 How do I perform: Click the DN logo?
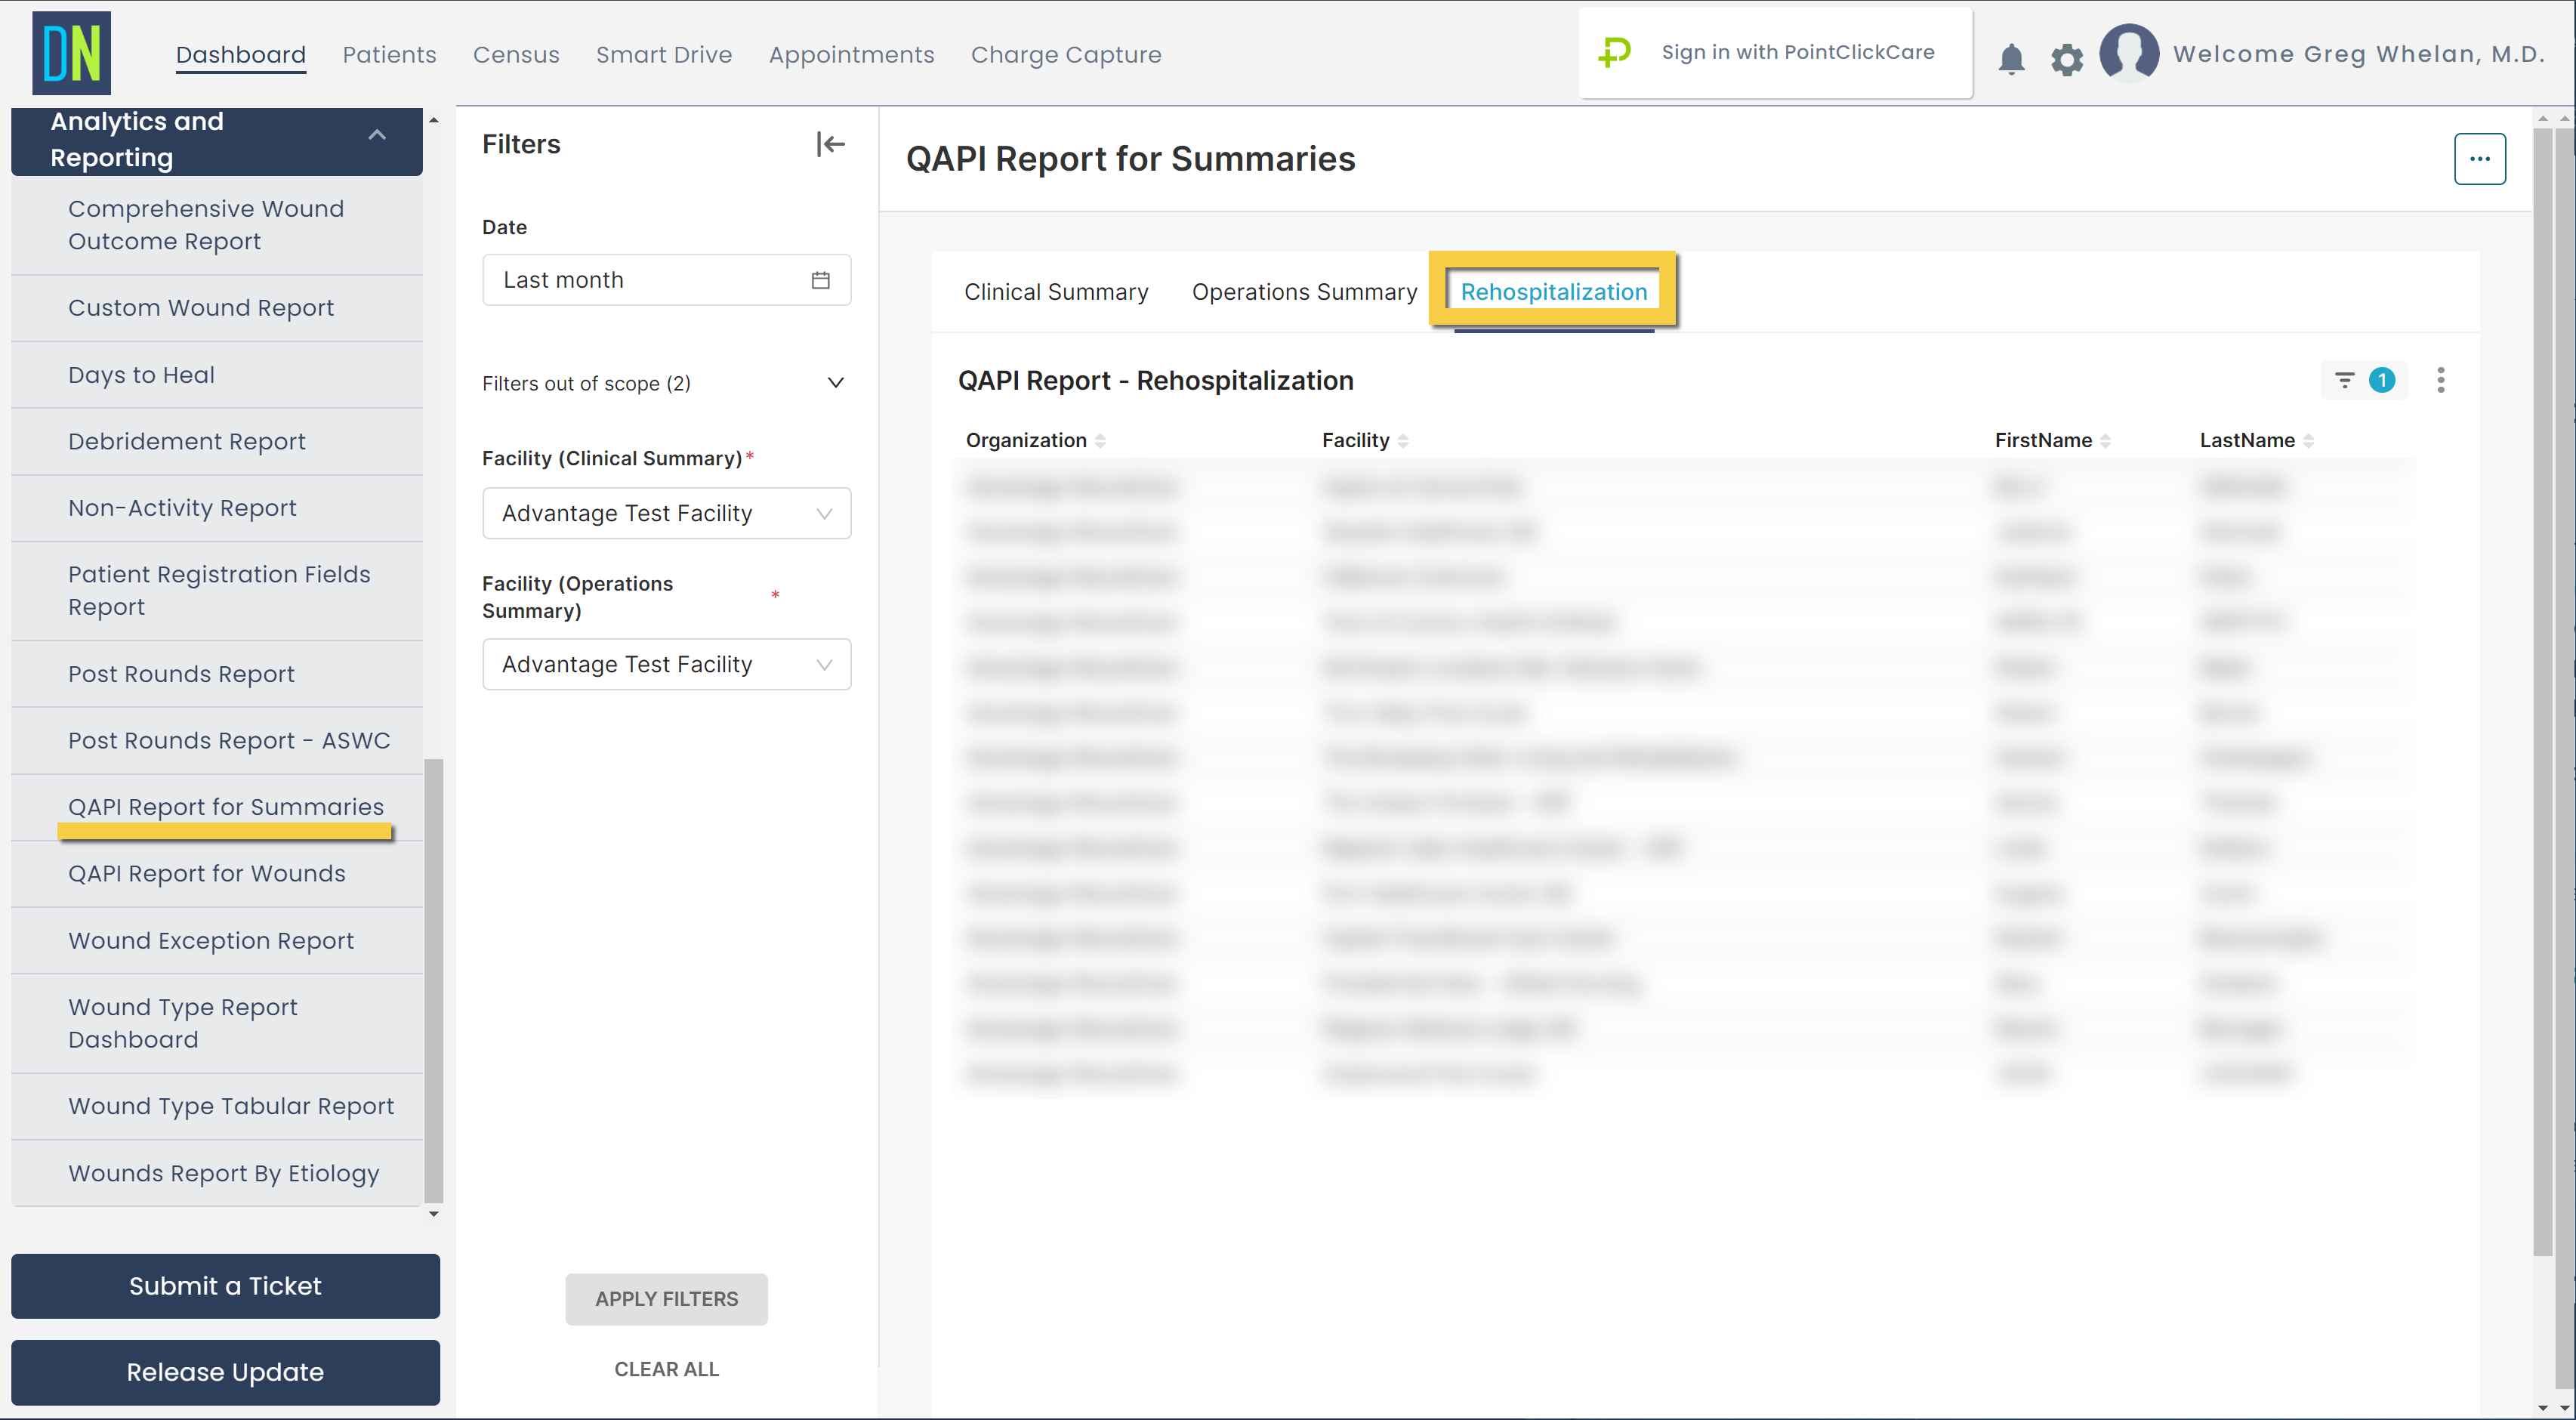click(x=71, y=53)
